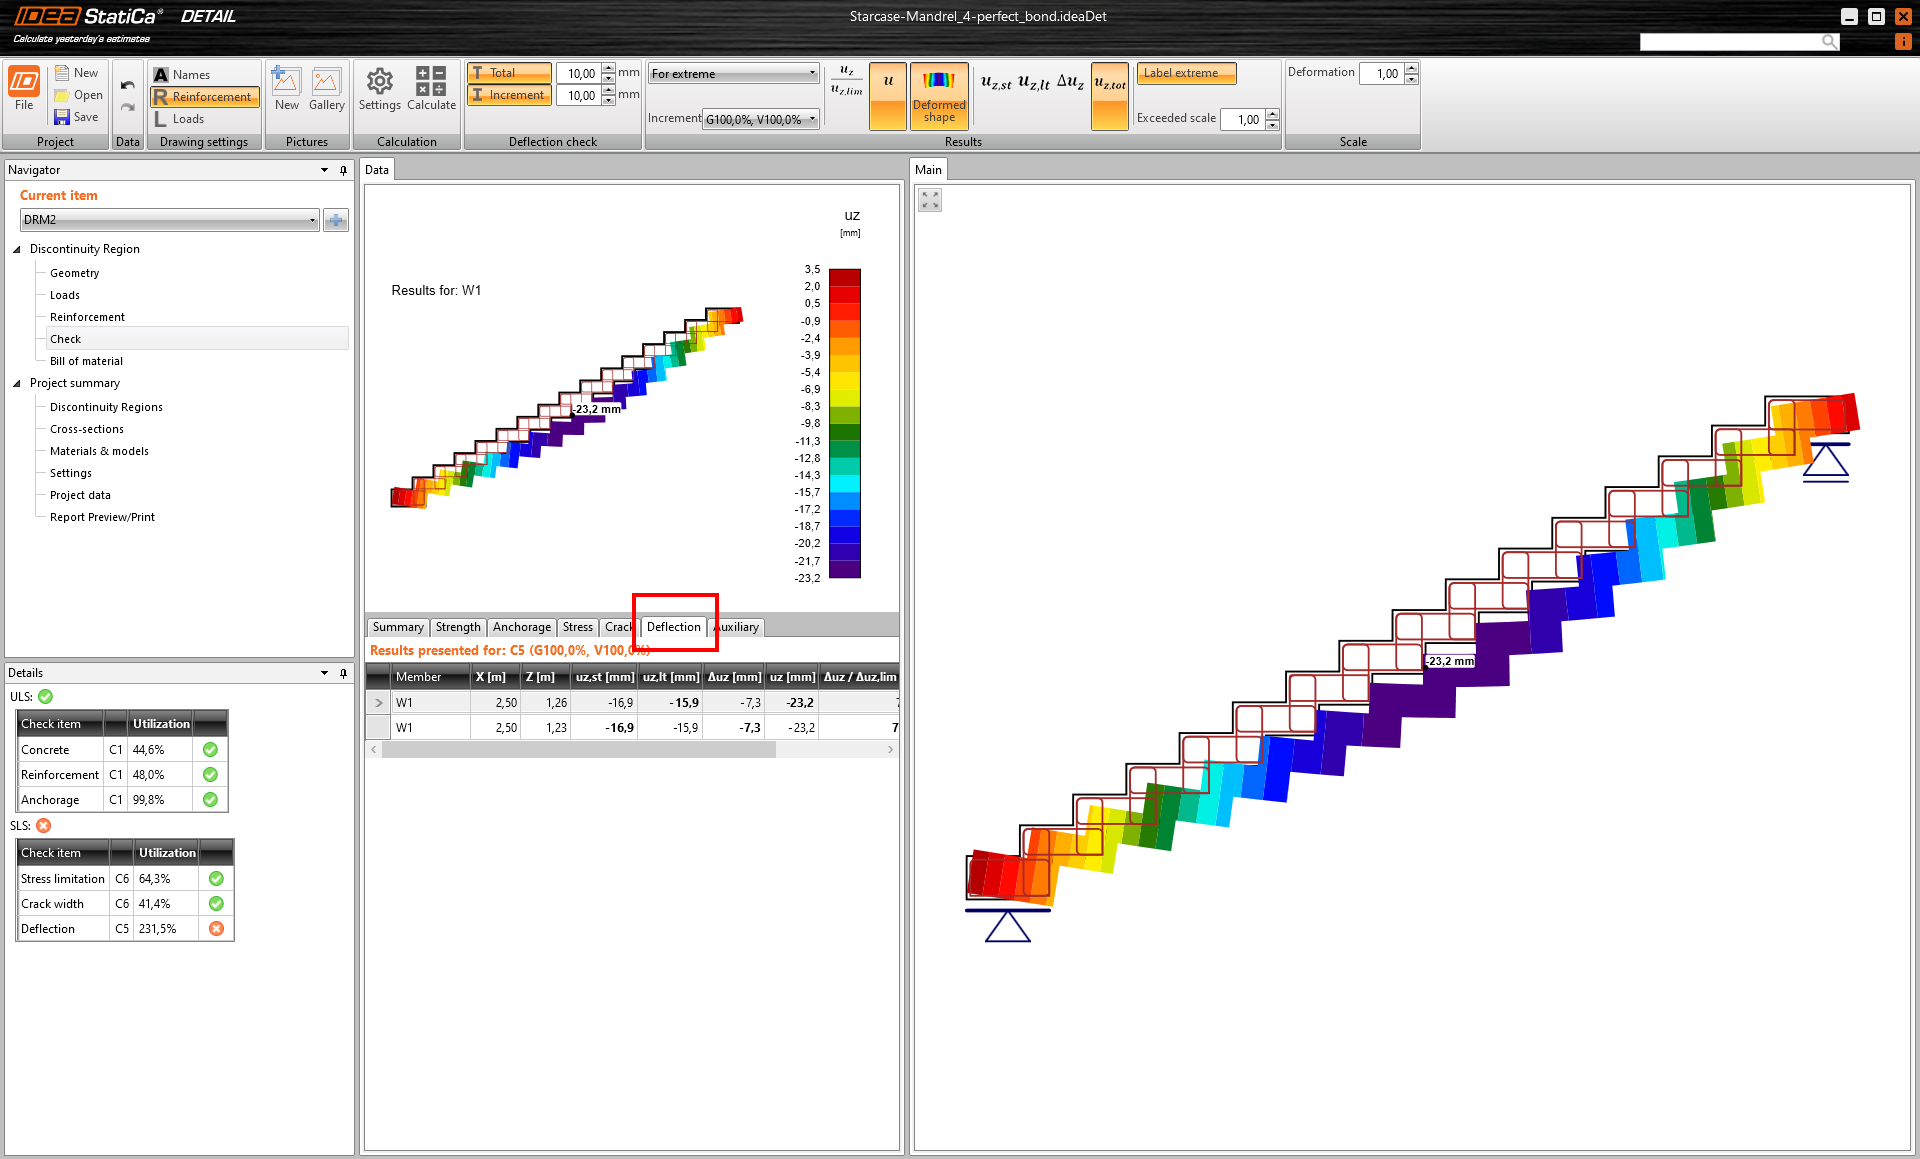The image size is (1920, 1159).
Task: Toggle the Reinforcement drawing setting
Action: 204,97
